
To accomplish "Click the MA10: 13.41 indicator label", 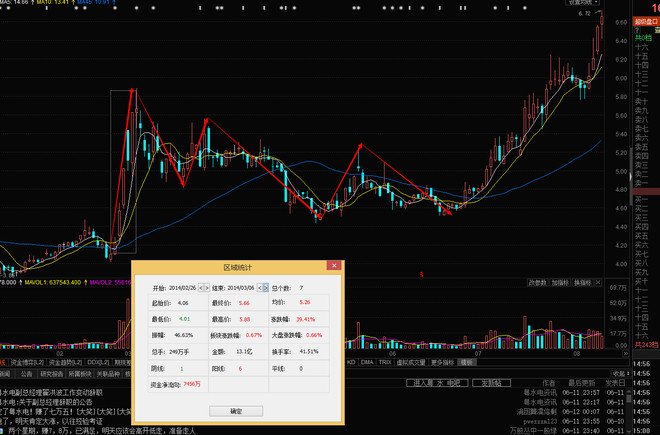I will click(53, 2).
